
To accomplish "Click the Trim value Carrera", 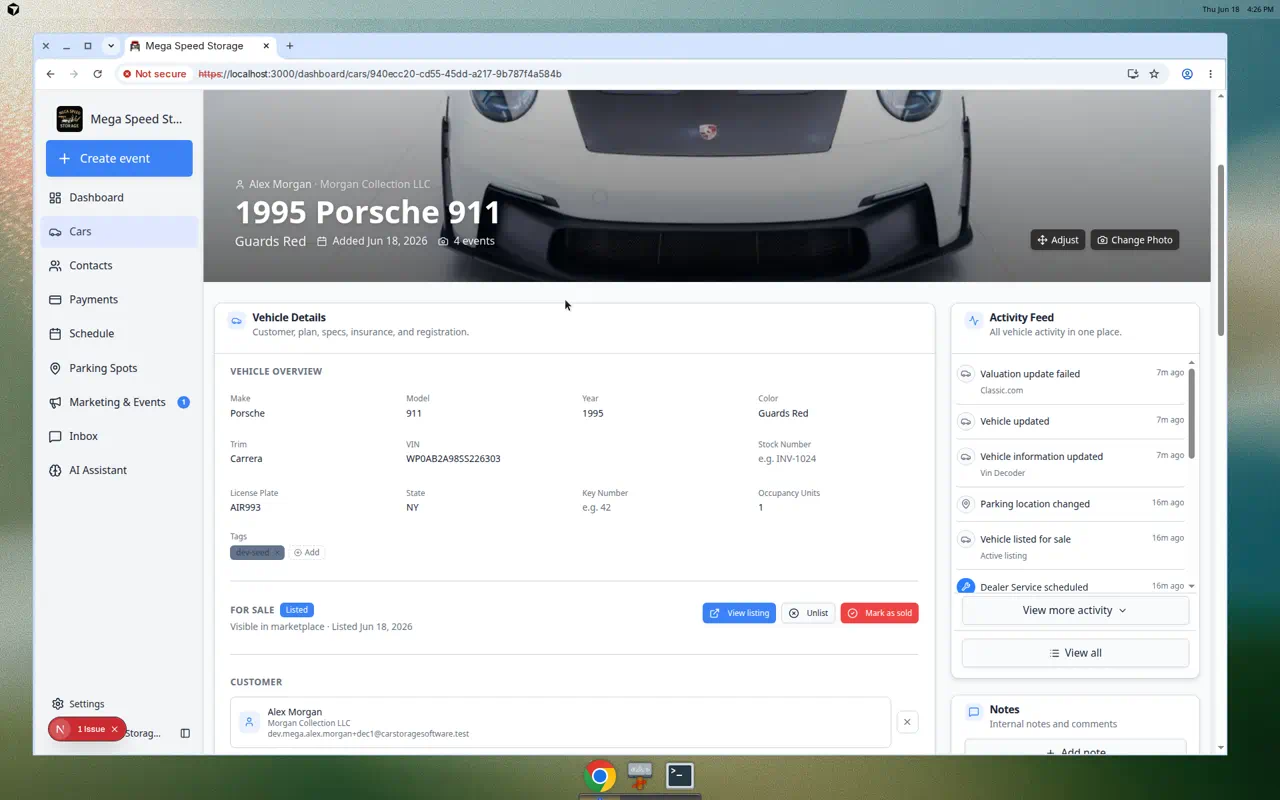I will [x=246, y=459].
